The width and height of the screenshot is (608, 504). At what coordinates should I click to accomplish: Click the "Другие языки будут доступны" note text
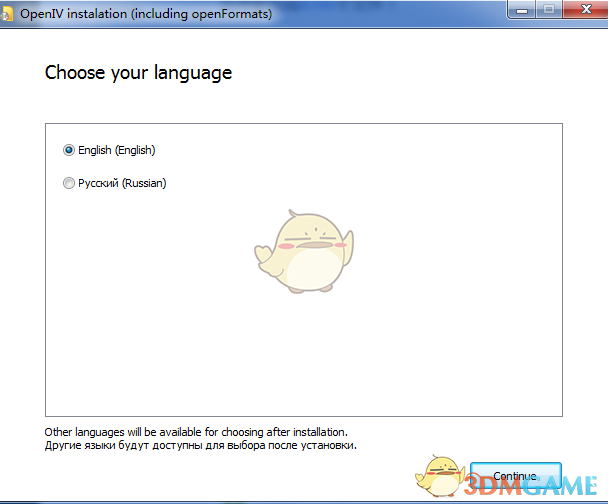(200, 445)
